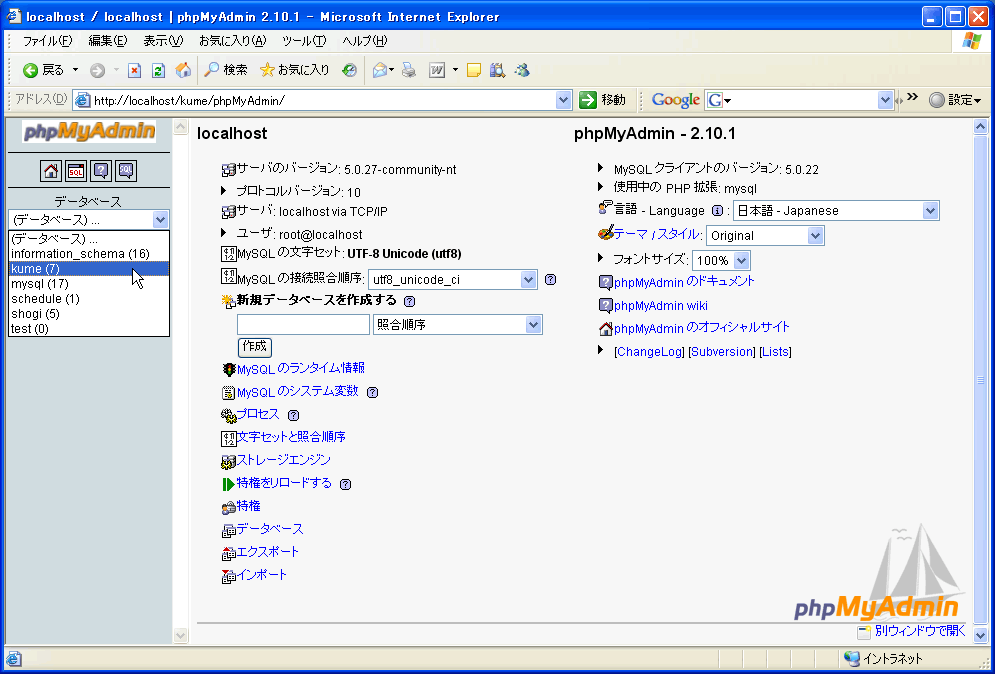The width and height of the screenshot is (995, 674).
Task: Click the address bar URL field
Action: pos(323,100)
